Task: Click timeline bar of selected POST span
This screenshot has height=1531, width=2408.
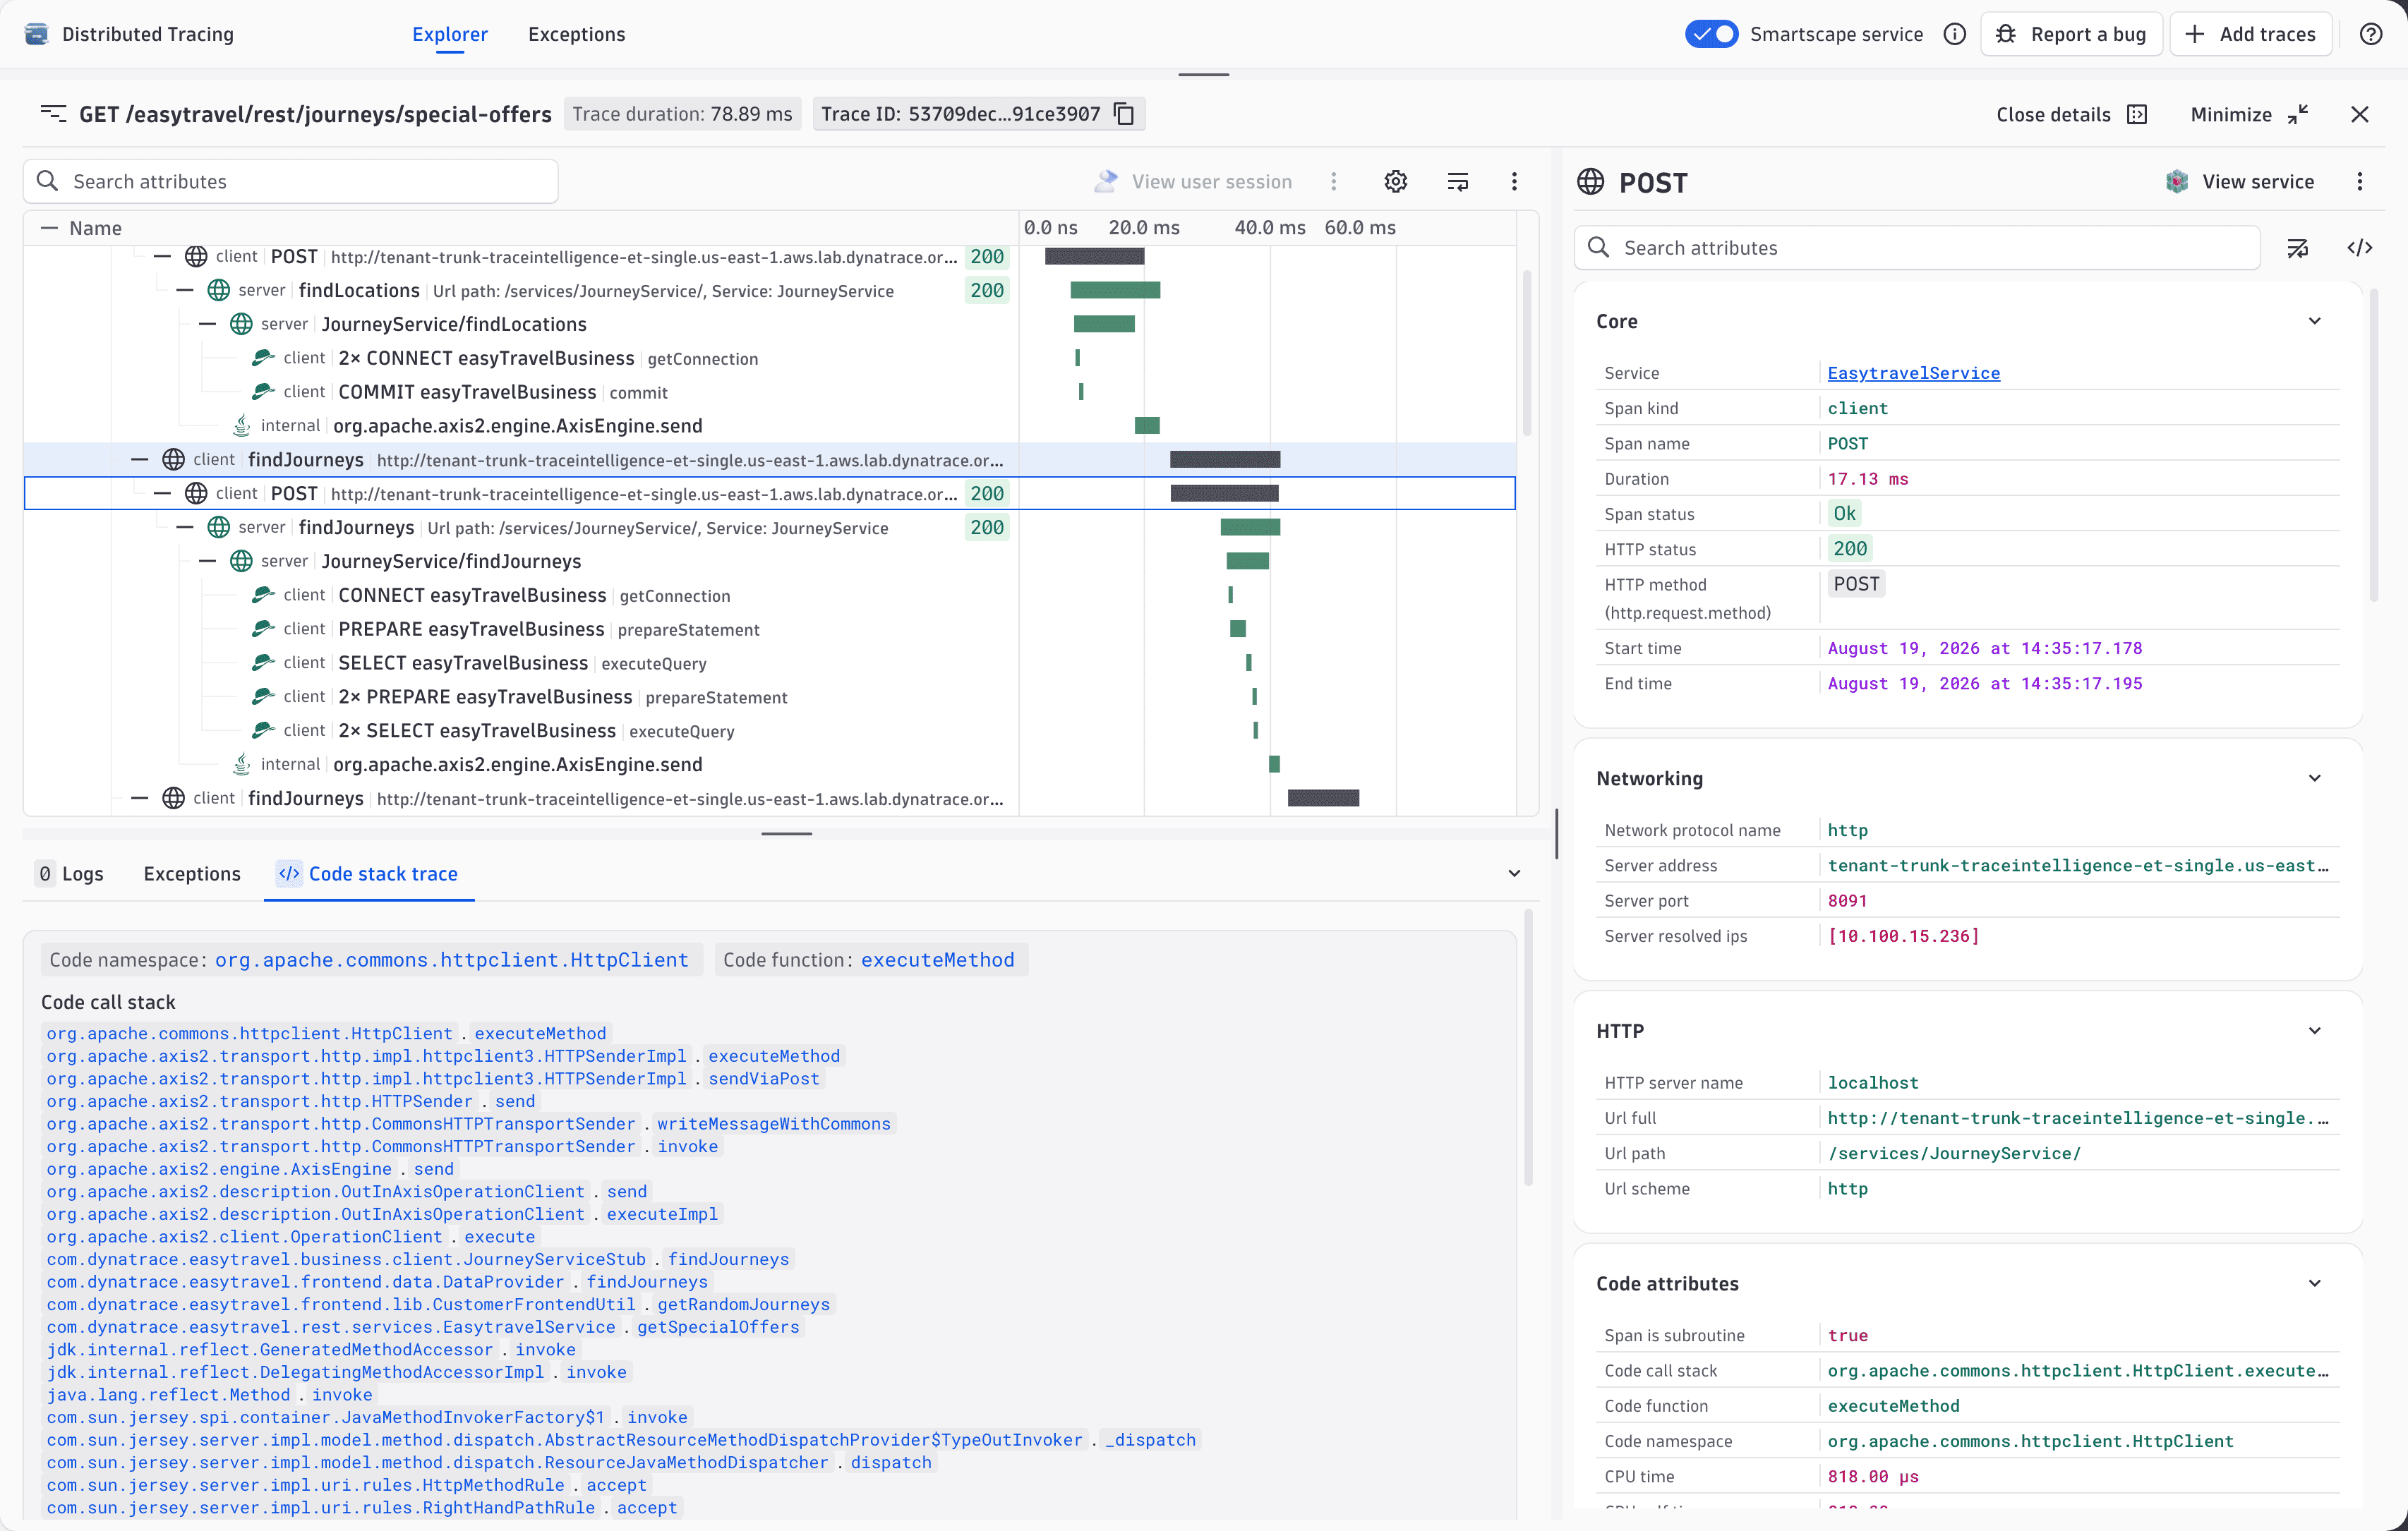Action: [x=1225, y=493]
